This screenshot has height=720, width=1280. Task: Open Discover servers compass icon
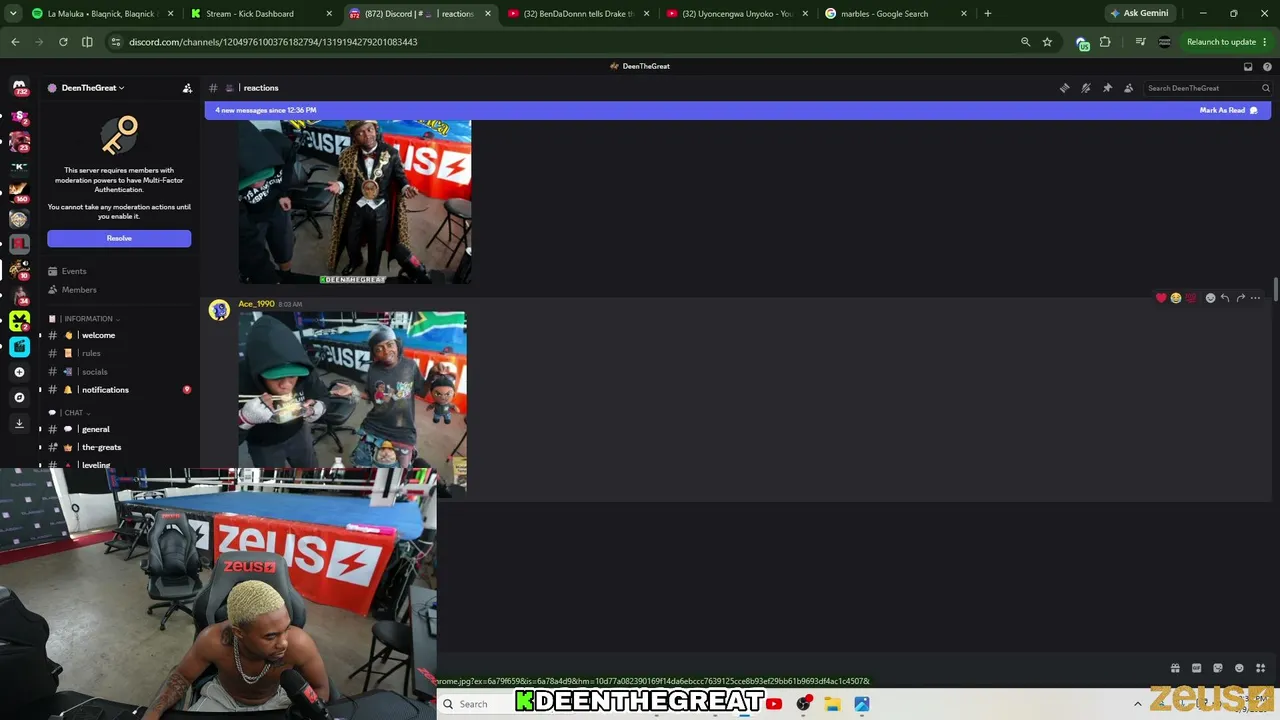(19, 397)
